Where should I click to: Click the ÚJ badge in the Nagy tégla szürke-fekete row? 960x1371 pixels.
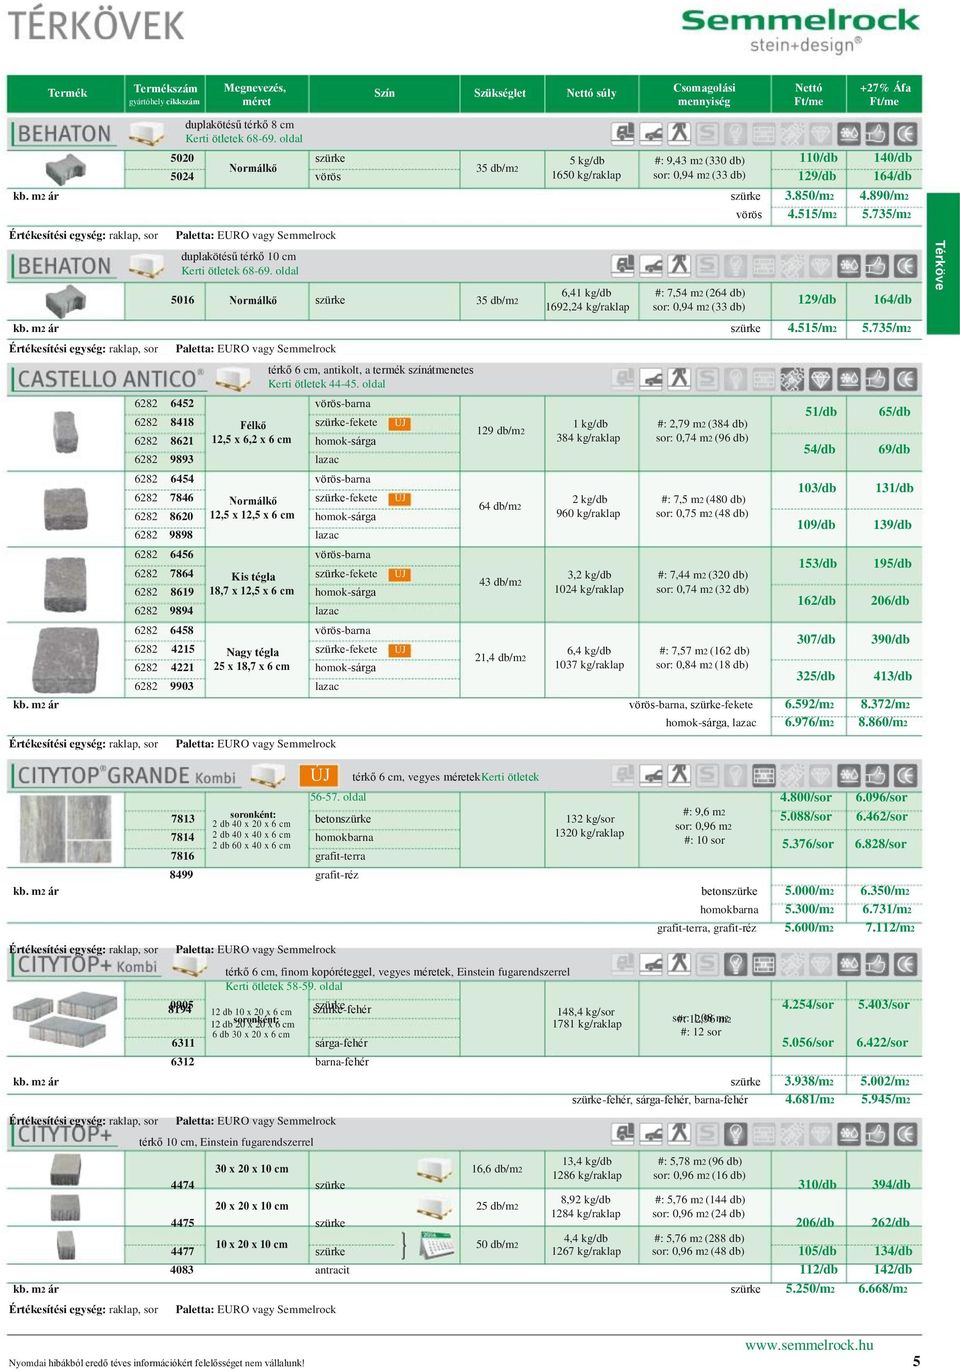399,650
